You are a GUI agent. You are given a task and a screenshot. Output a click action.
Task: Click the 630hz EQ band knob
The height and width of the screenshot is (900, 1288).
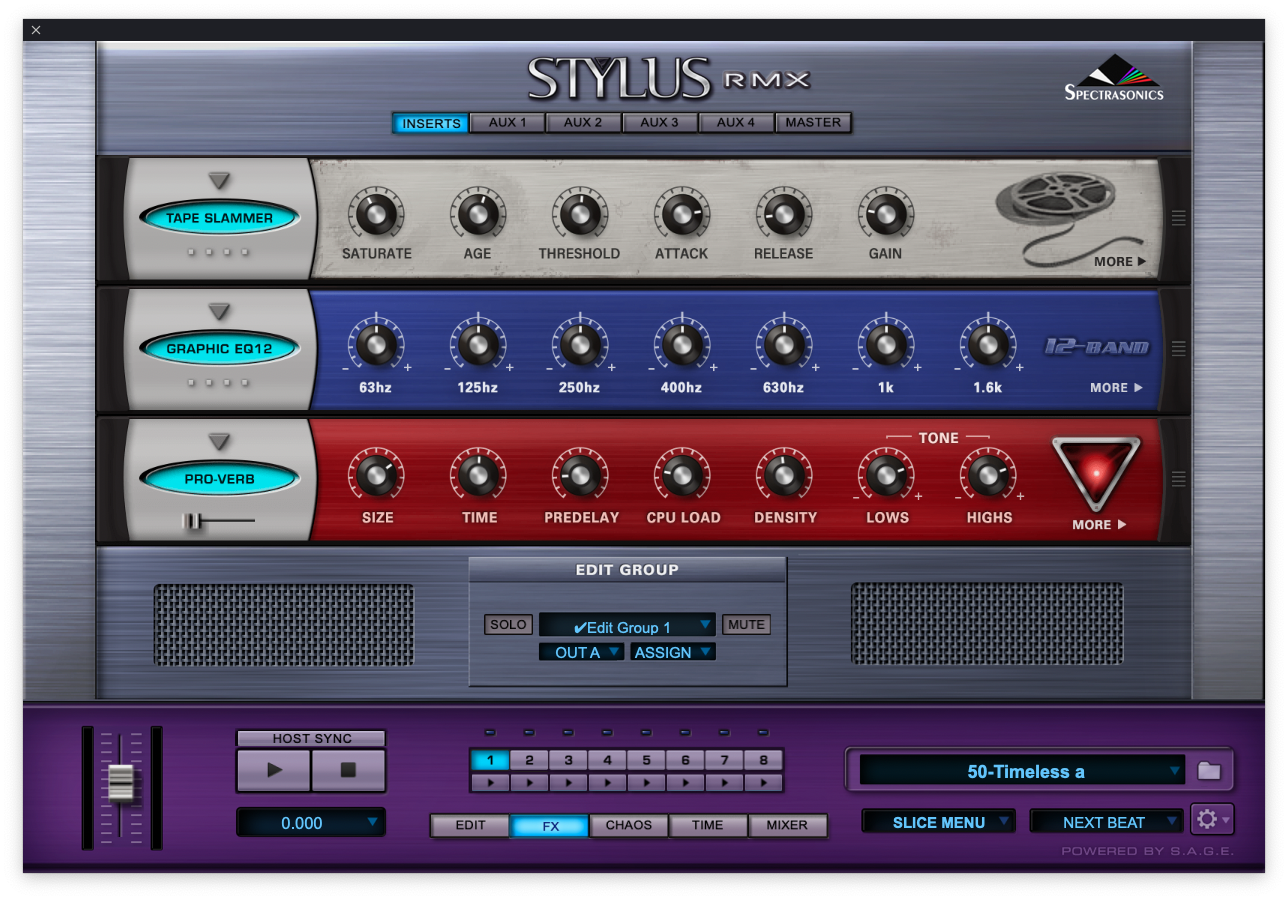784,345
